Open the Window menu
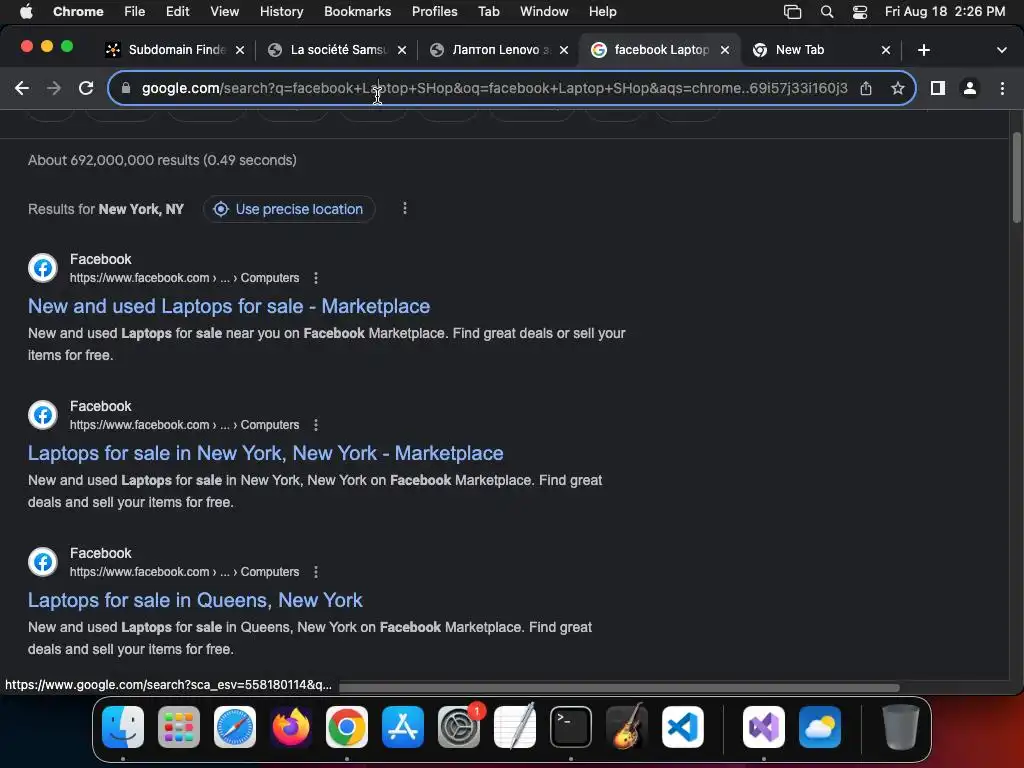 tap(544, 12)
